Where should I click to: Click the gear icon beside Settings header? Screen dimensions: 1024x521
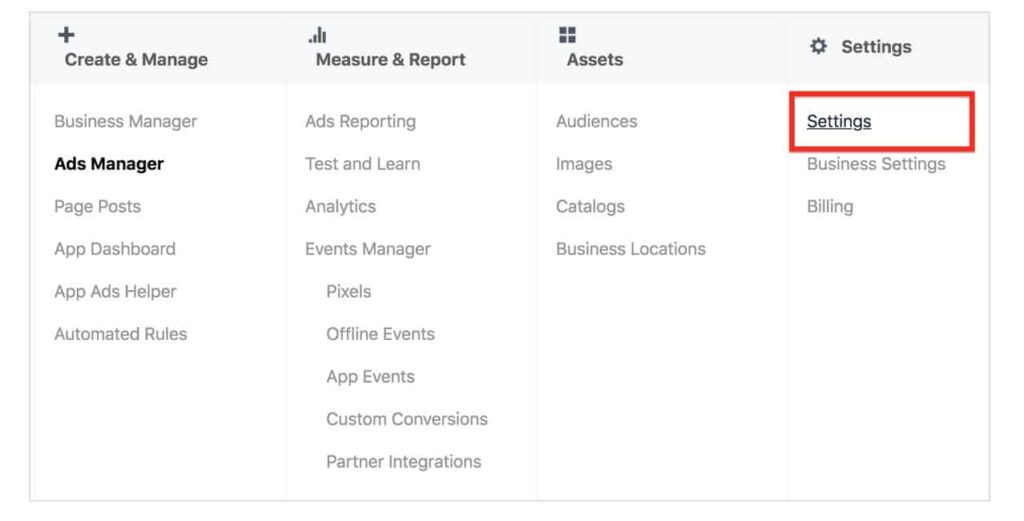click(x=818, y=46)
